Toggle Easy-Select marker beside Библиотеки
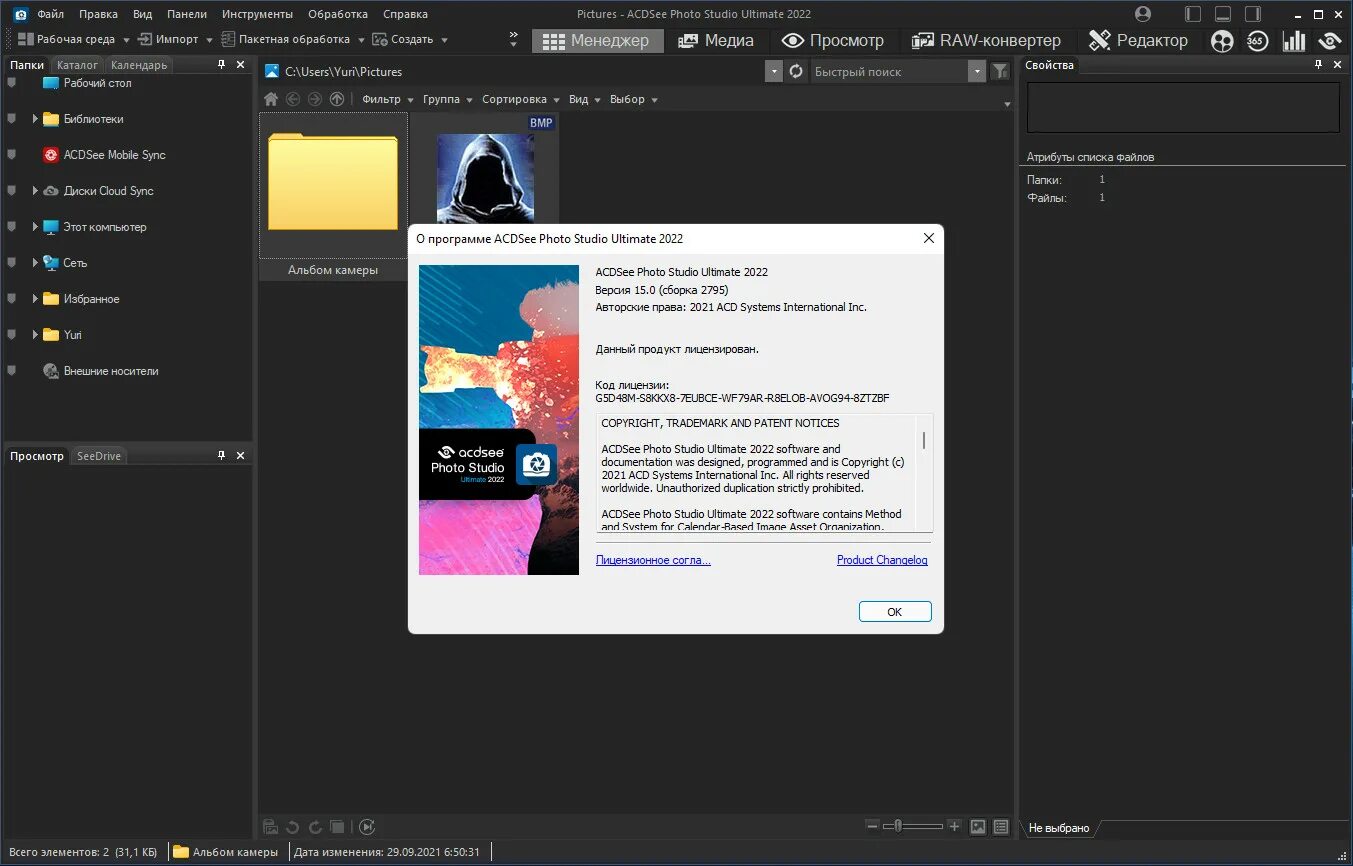Viewport: 1353px width, 866px height. [12, 119]
